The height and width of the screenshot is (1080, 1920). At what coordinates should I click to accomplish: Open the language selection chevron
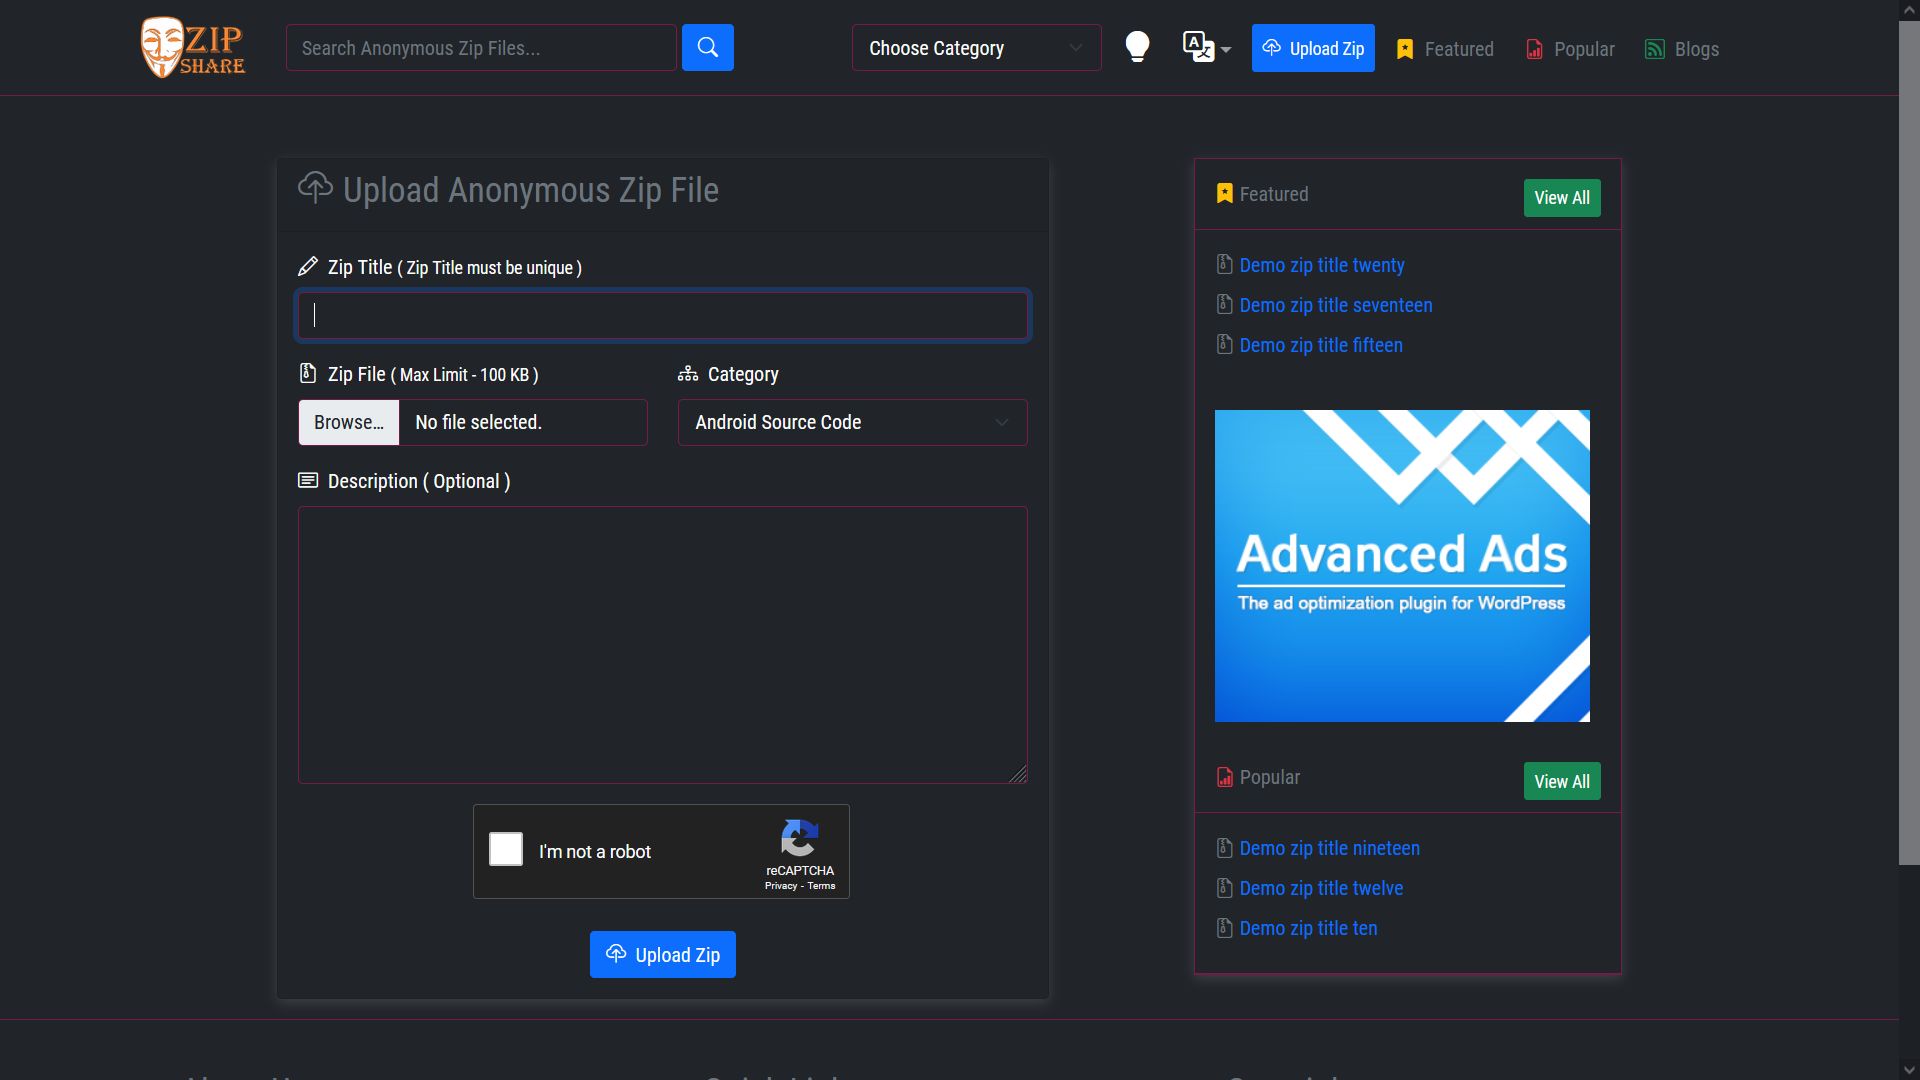tap(1224, 51)
